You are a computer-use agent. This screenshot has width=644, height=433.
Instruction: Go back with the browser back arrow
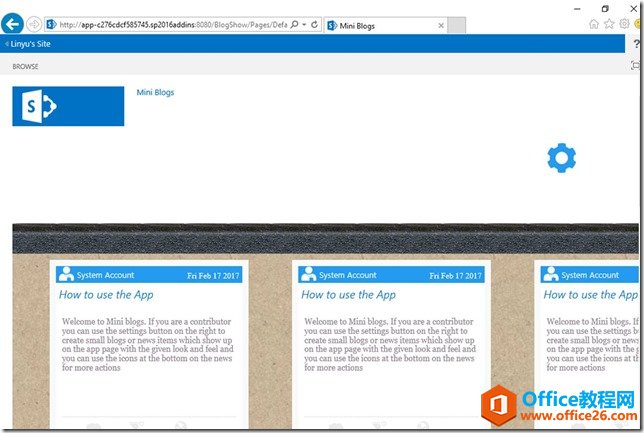tap(13, 23)
